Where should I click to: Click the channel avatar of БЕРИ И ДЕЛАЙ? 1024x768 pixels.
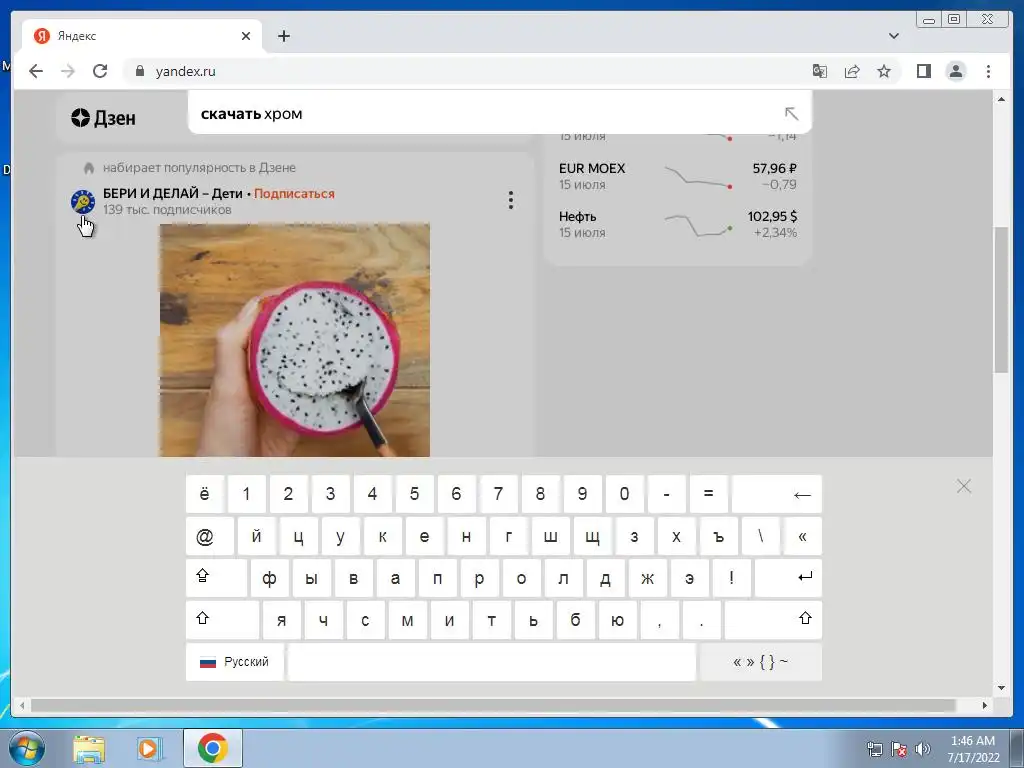[83, 201]
